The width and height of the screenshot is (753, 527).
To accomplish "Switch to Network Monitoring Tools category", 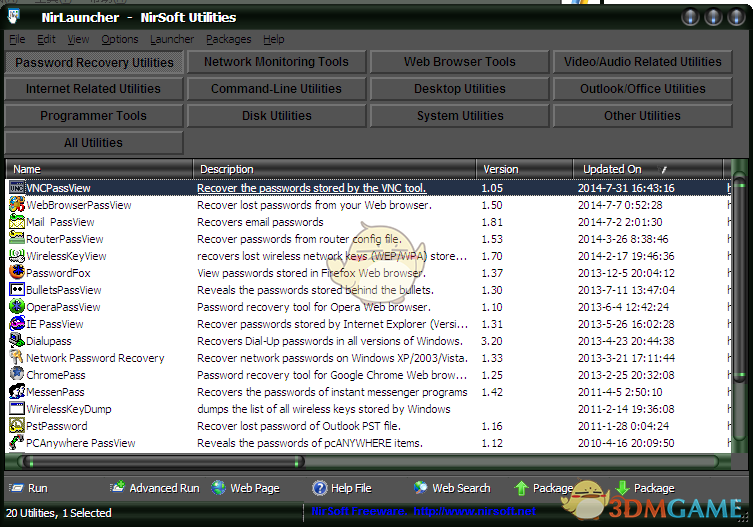I will pyautogui.click(x=277, y=62).
